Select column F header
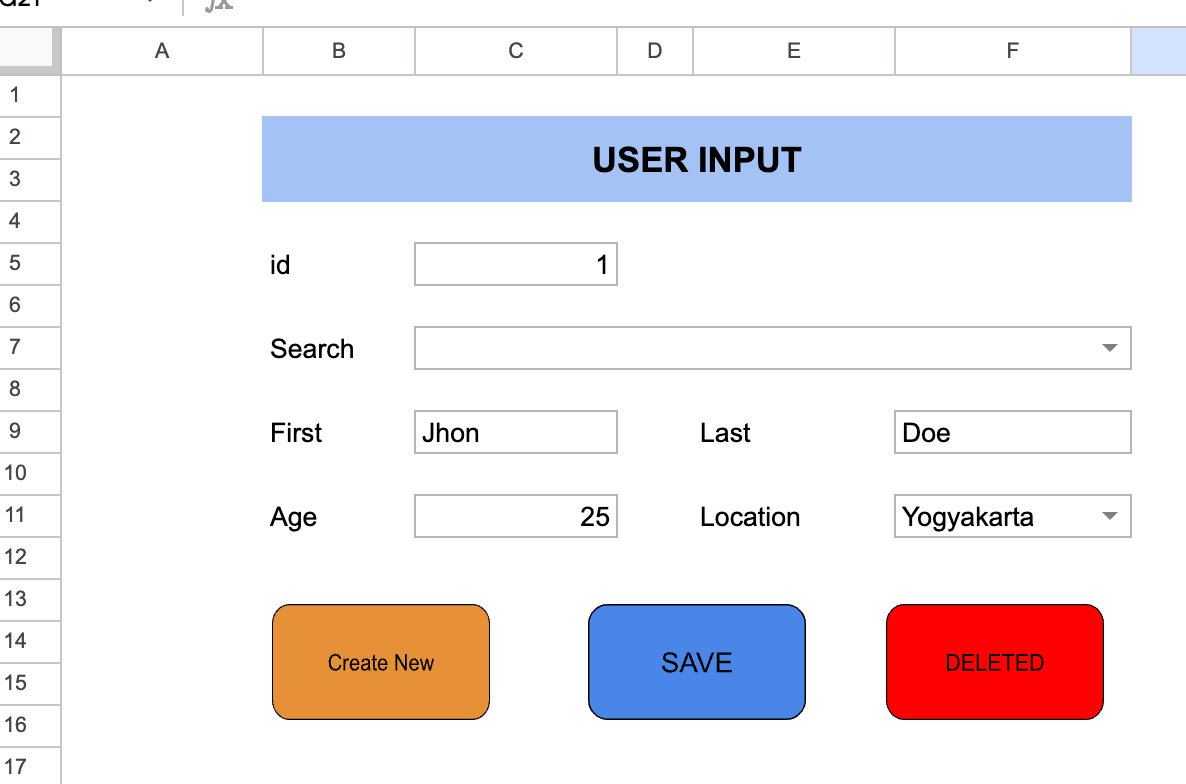 click(x=1012, y=51)
